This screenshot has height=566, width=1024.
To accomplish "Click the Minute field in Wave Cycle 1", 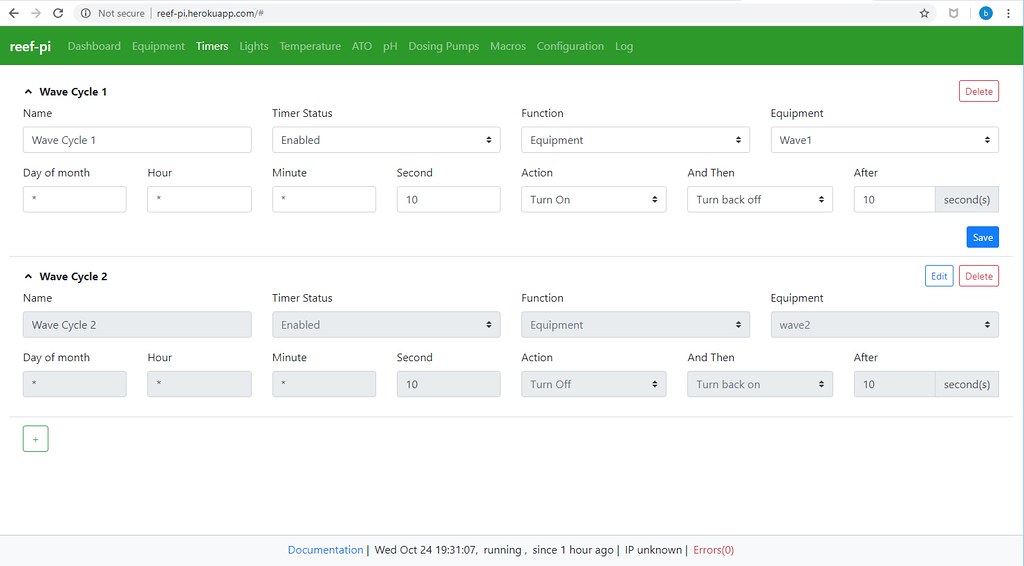I will coord(324,199).
